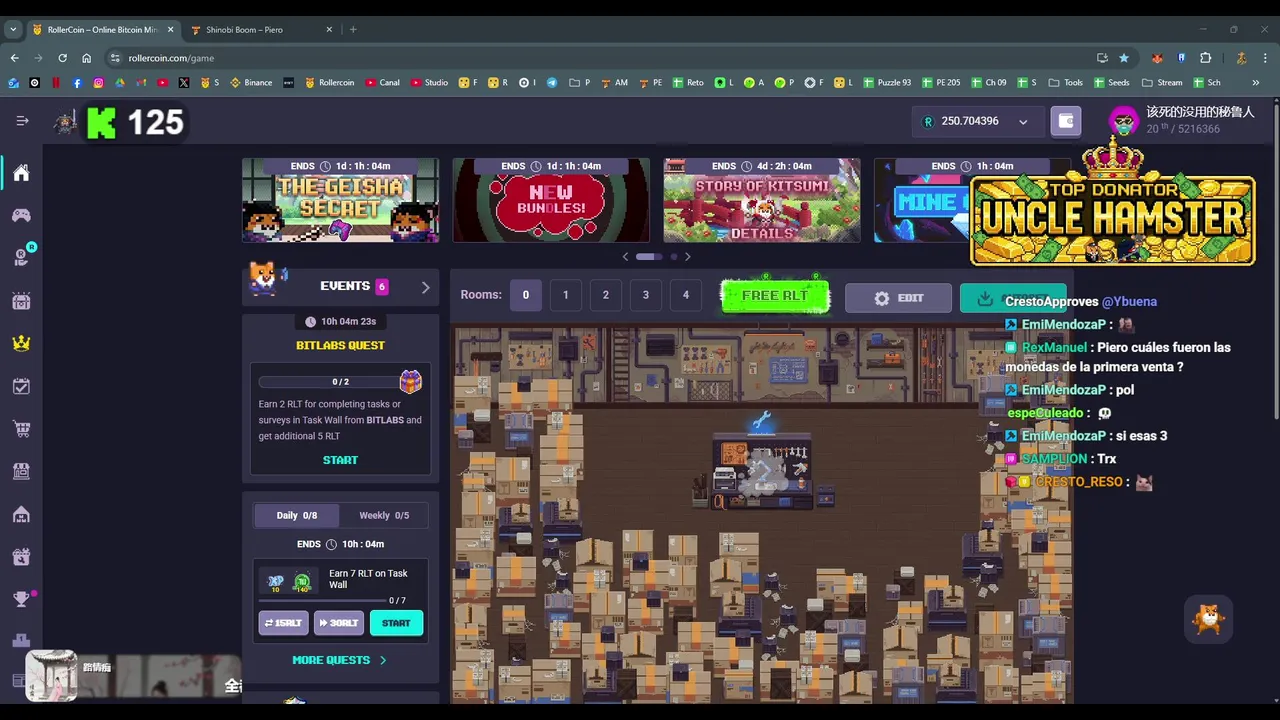1280x720 pixels.
Task: Click the wrench repair marker in room
Action: pyautogui.click(x=762, y=422)
